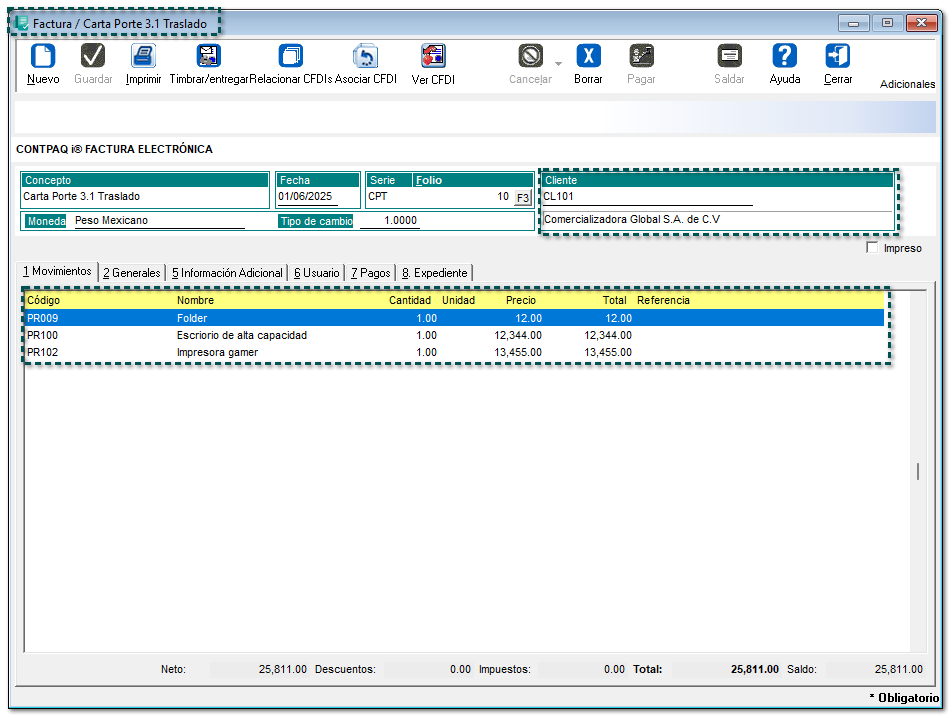
Task: Click the Imprimir printer icon
Action: 143,57
